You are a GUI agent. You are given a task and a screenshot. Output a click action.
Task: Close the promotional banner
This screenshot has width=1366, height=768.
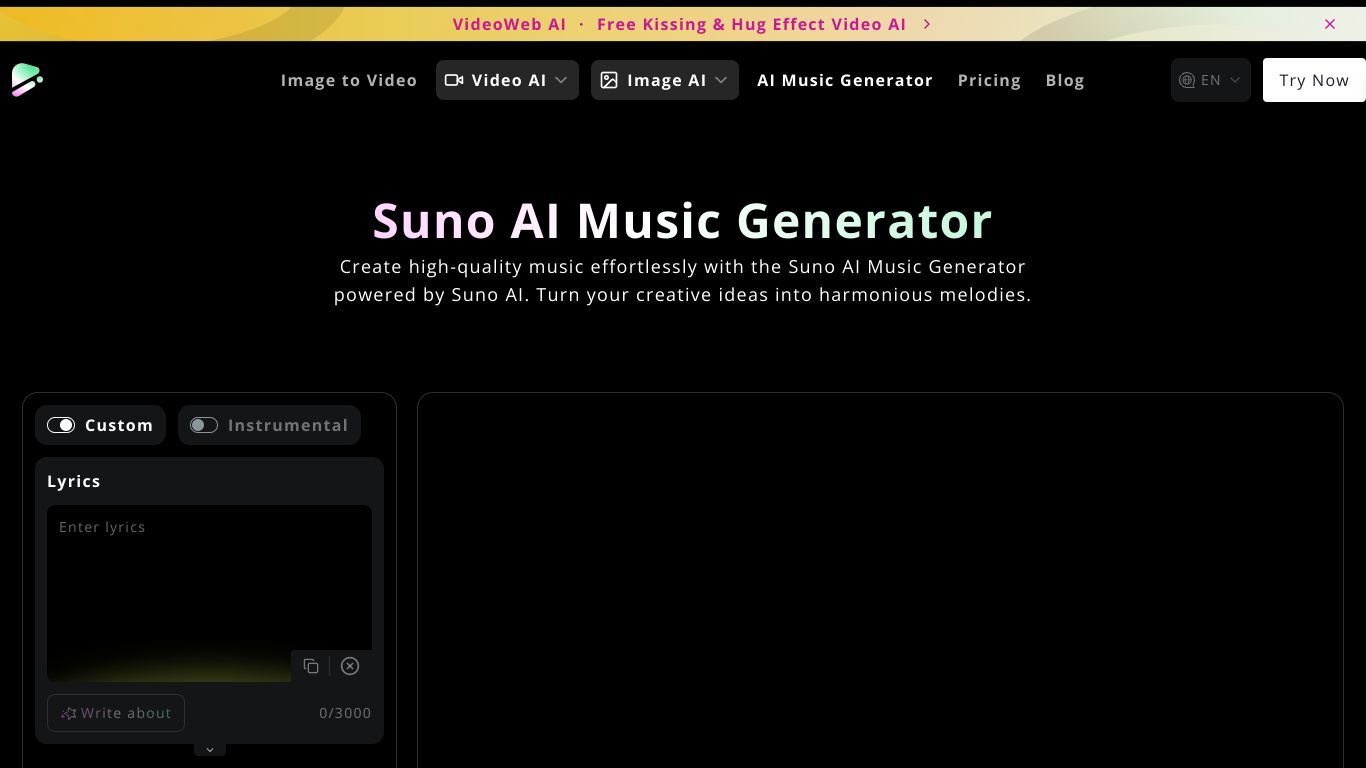(1330, 24)
